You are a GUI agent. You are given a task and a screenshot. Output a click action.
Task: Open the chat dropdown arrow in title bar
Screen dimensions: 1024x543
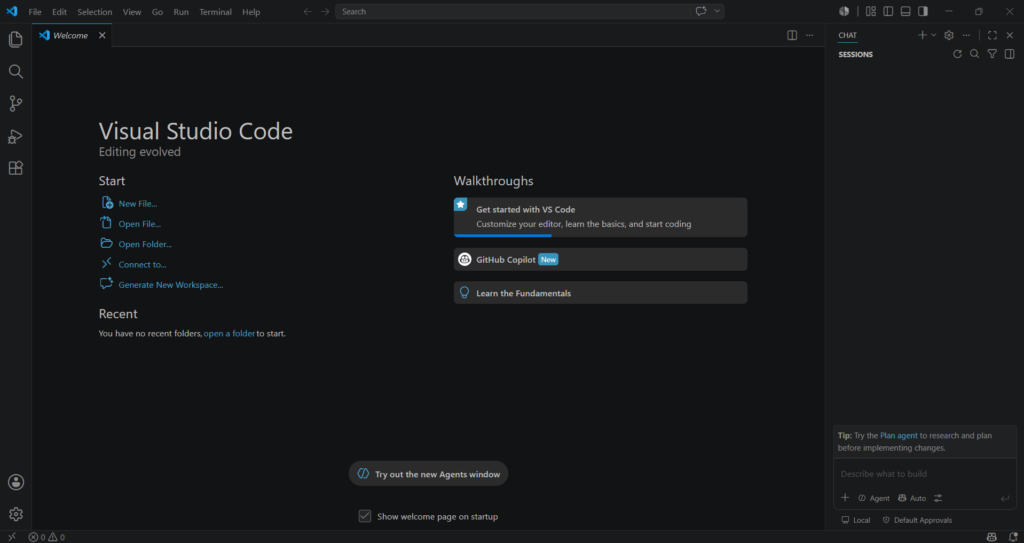click(x=717, y=11)
